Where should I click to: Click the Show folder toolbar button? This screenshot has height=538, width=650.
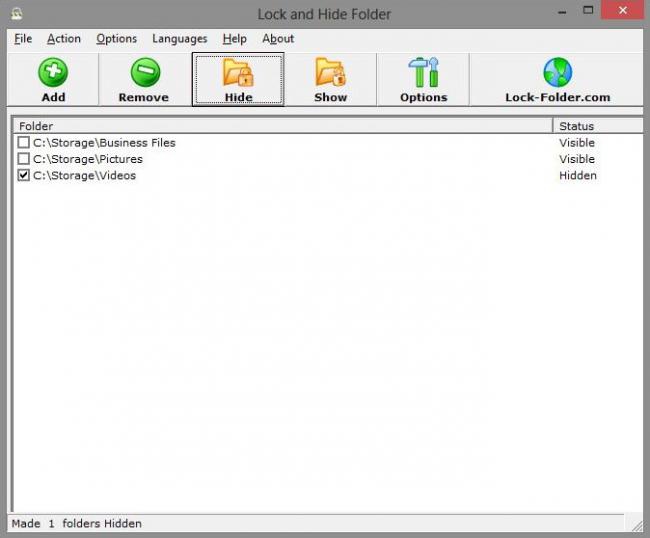pos(330,80)
